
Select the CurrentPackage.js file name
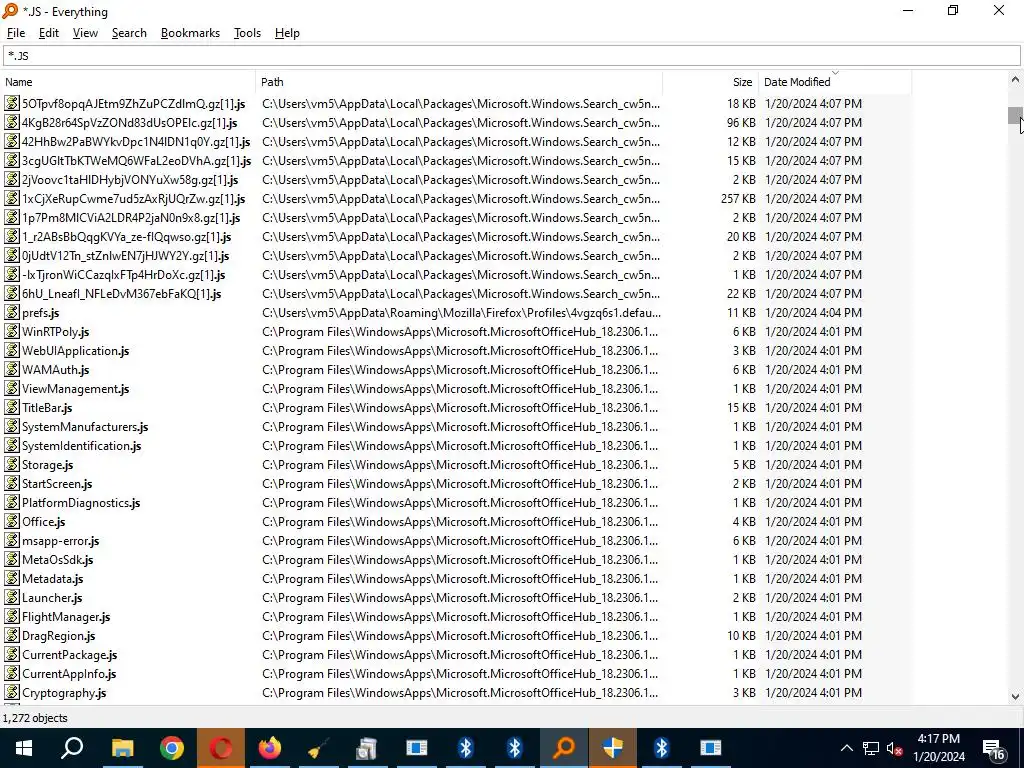click(70, 655)
